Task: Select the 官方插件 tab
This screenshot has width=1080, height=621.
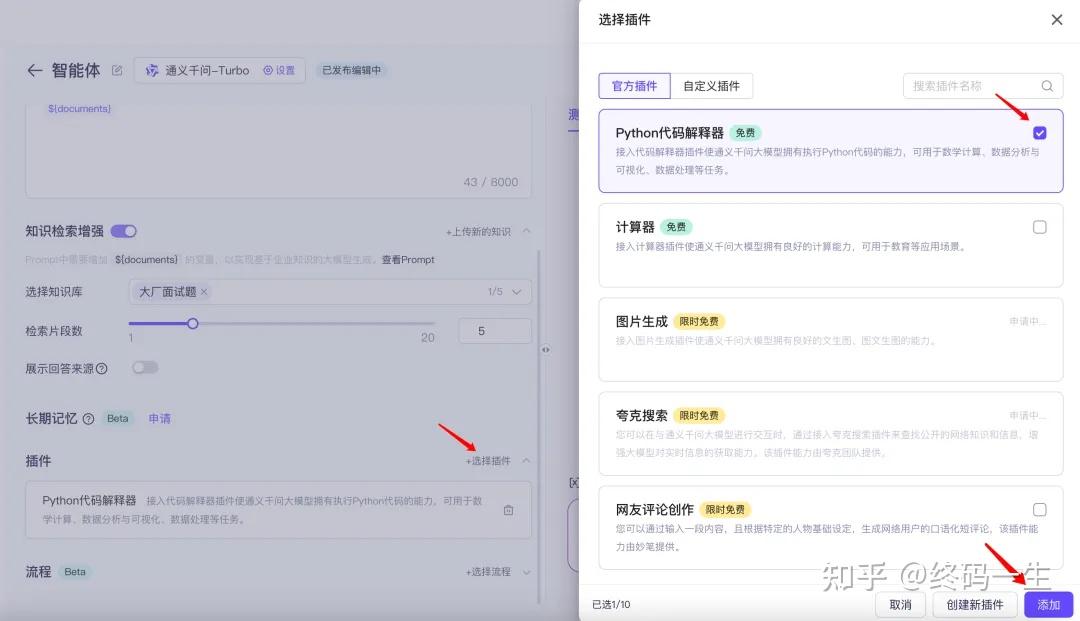Action: tap(634, 86)
